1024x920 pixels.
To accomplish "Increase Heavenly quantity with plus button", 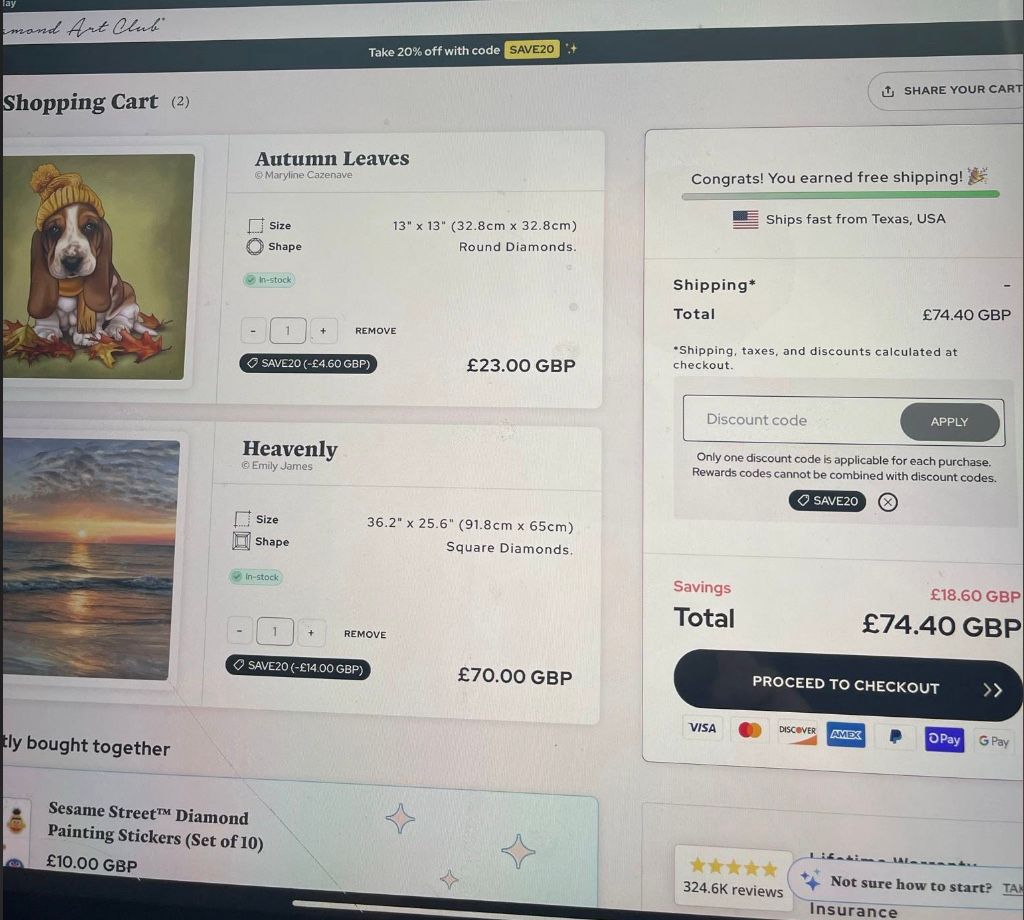I will click(311, 633).
